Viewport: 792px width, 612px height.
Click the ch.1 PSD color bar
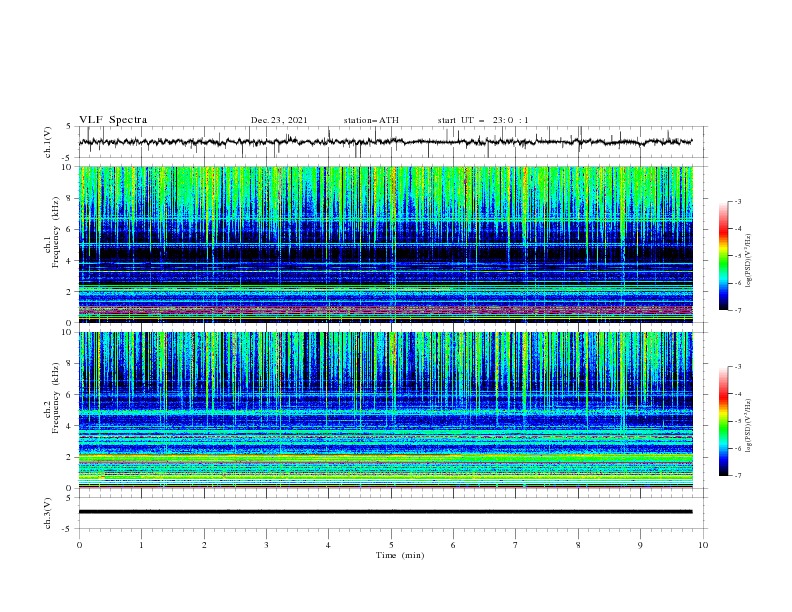tap(723, 256)
